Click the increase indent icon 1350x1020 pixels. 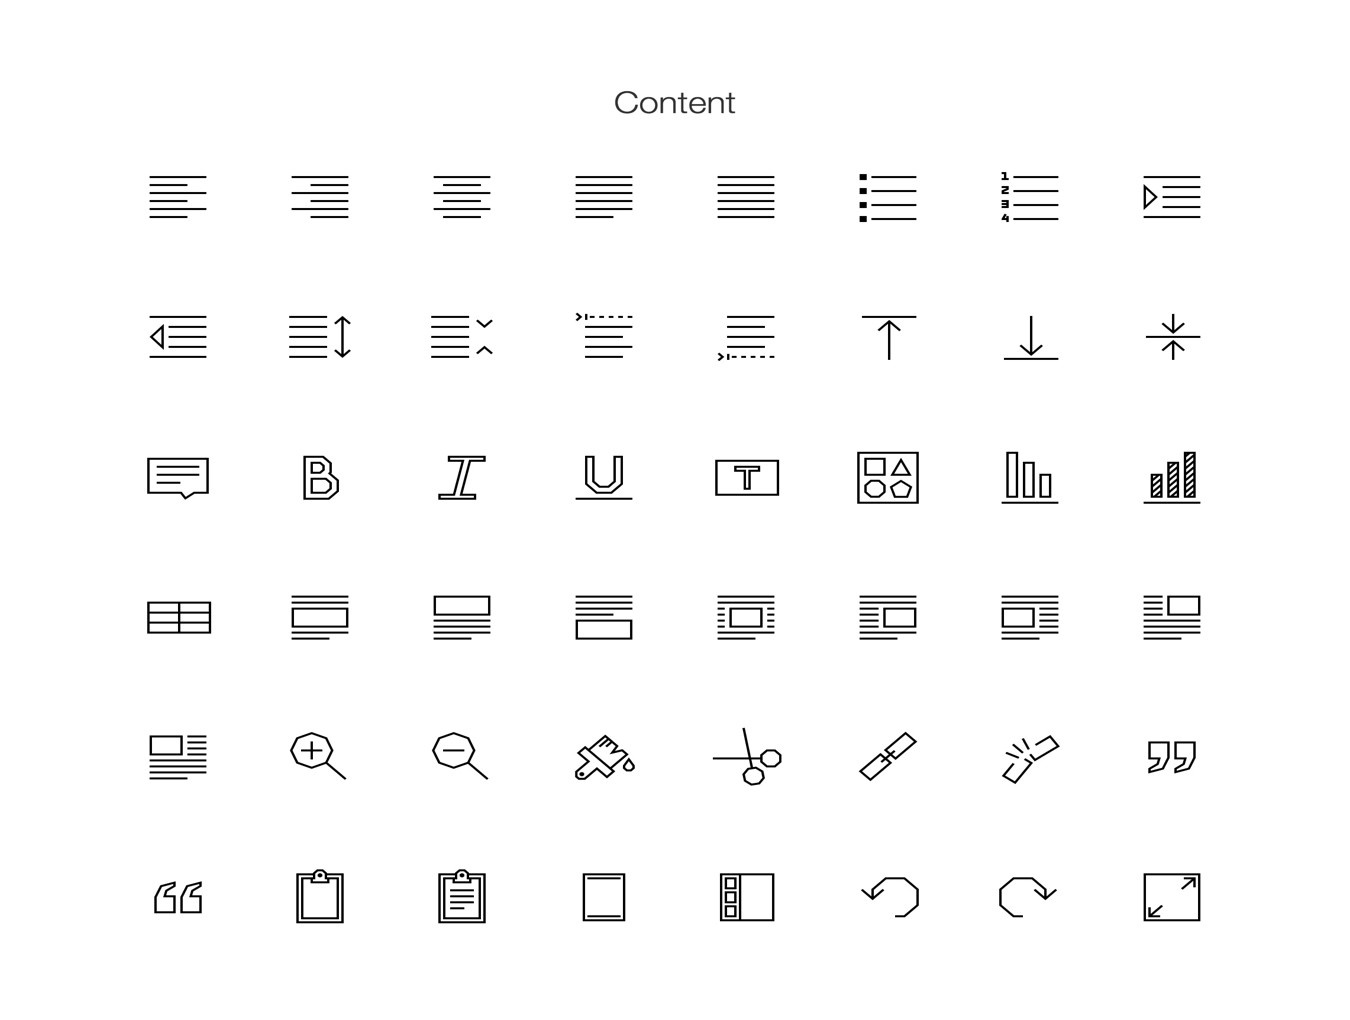point(1172,197)
